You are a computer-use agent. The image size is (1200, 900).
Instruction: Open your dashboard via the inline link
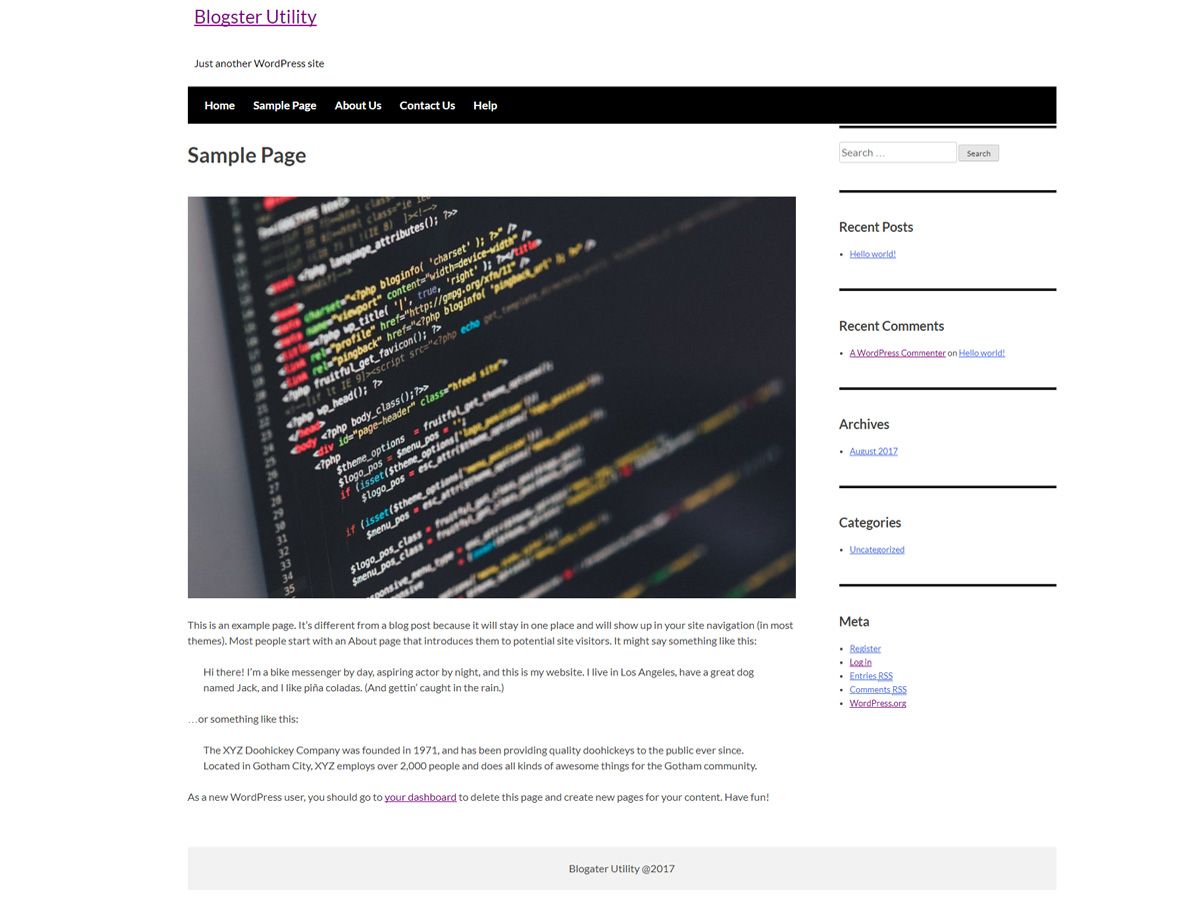pos(420,797)
